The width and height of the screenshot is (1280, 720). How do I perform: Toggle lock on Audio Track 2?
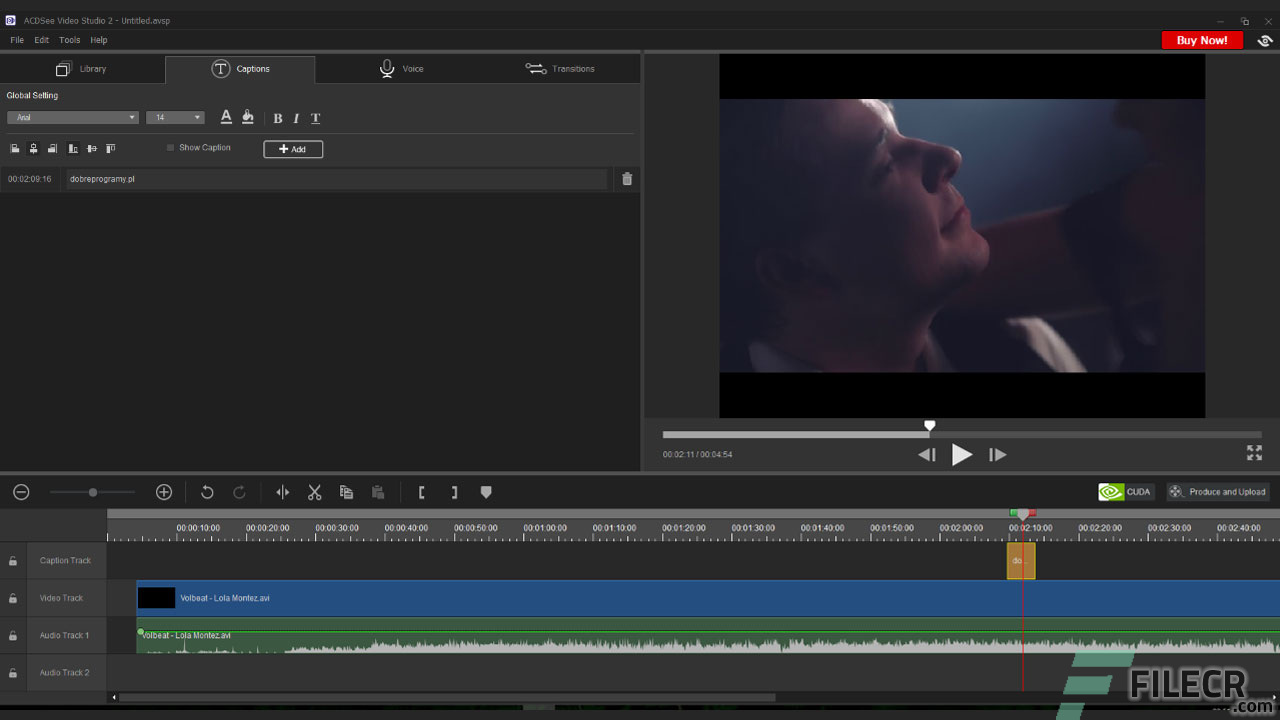tap(13, 673)
